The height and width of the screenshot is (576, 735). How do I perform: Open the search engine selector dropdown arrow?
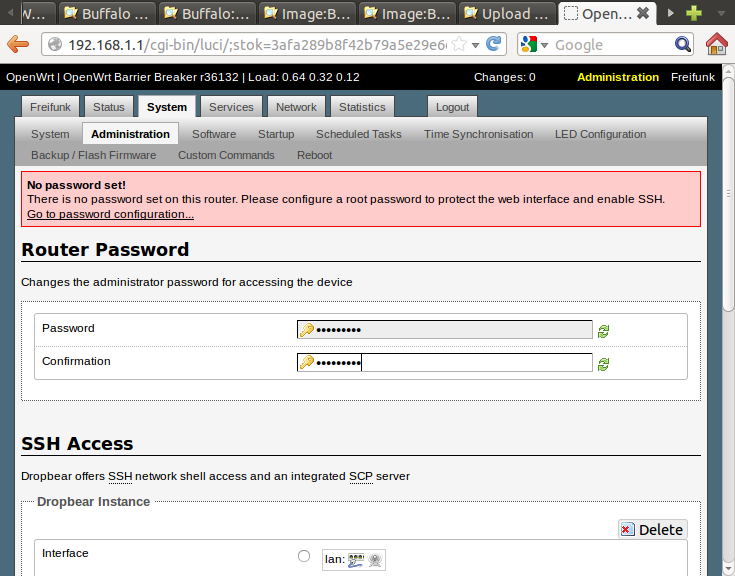pos(544,45)
